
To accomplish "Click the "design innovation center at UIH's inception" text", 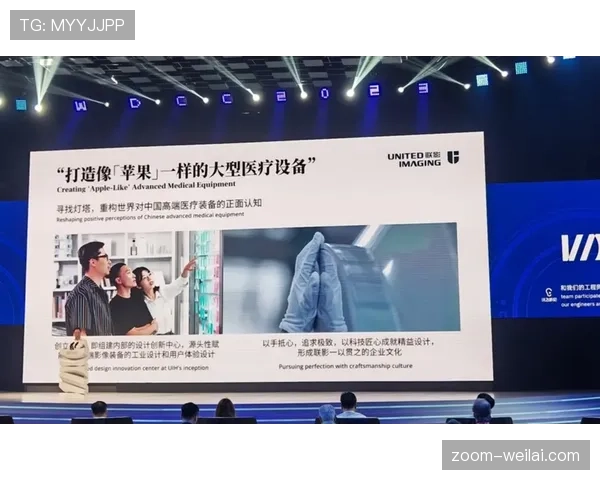I will [x=148, y=368].
